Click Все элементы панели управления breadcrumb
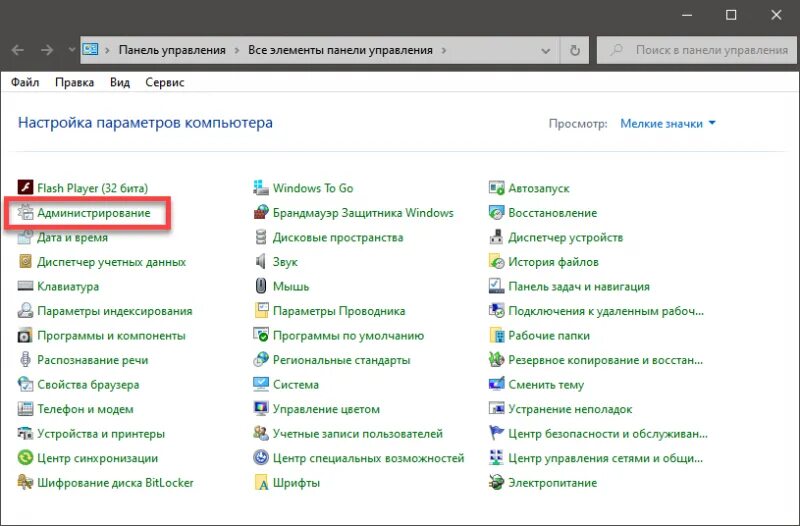 (x=340, y=50)
